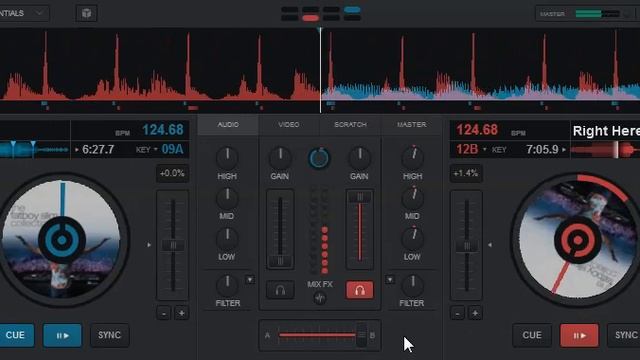This screenshot has width=640, height=360.
Task: Click right pitch slider reset arrow
Action: tap(490, 245)
